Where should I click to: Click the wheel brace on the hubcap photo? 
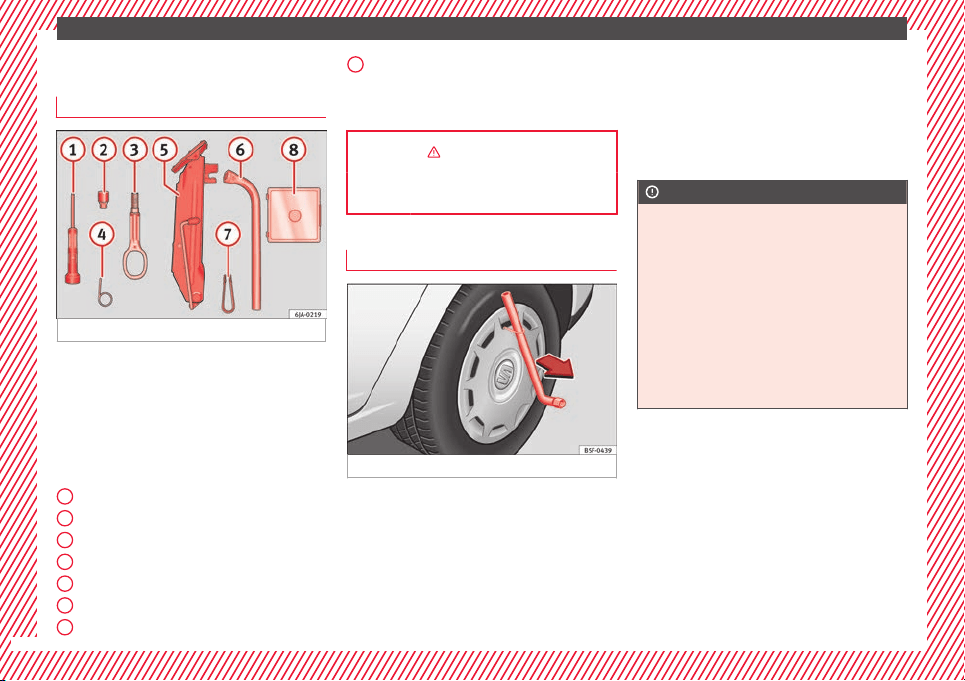pos(532,349)
